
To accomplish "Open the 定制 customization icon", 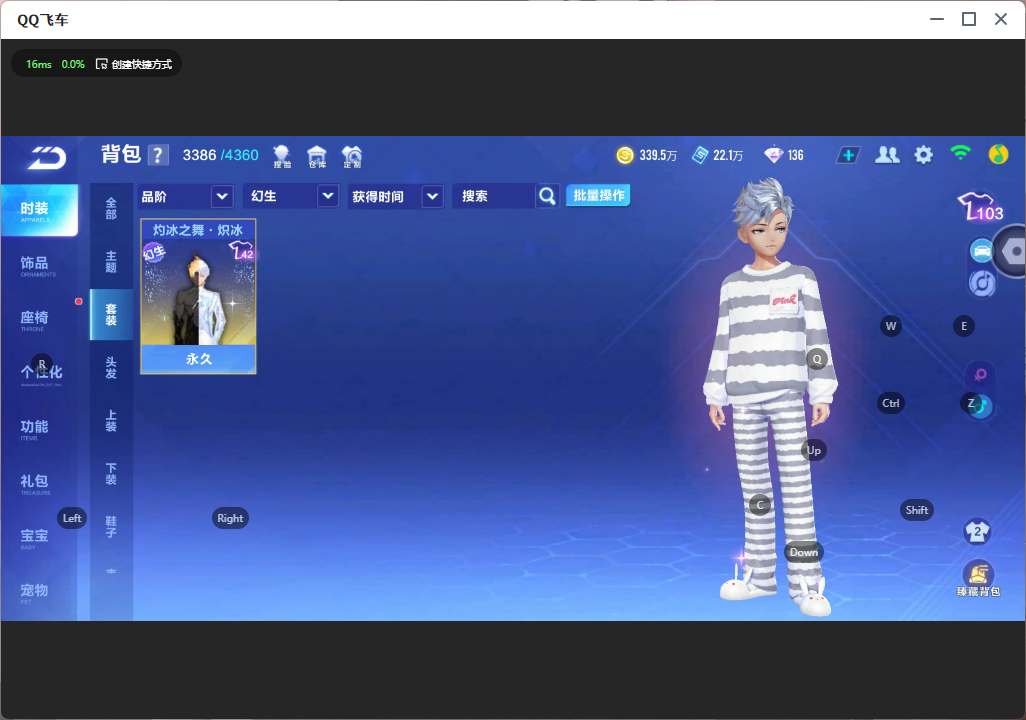I will (x=352, y=156).
